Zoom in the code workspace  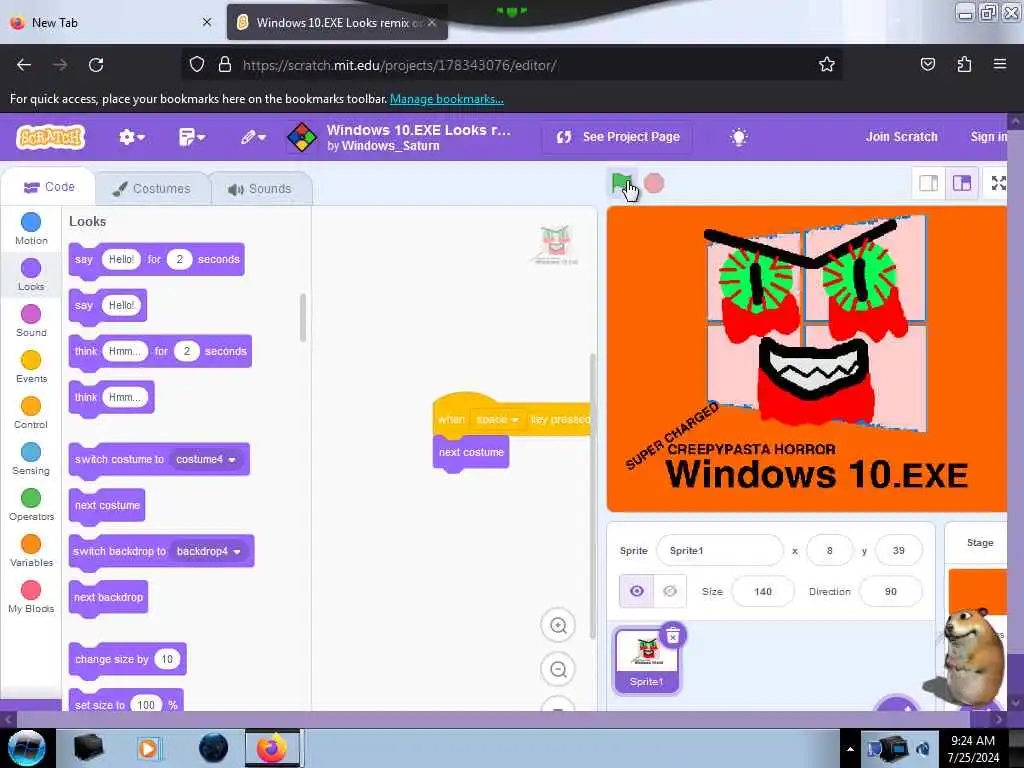[558, 626]
